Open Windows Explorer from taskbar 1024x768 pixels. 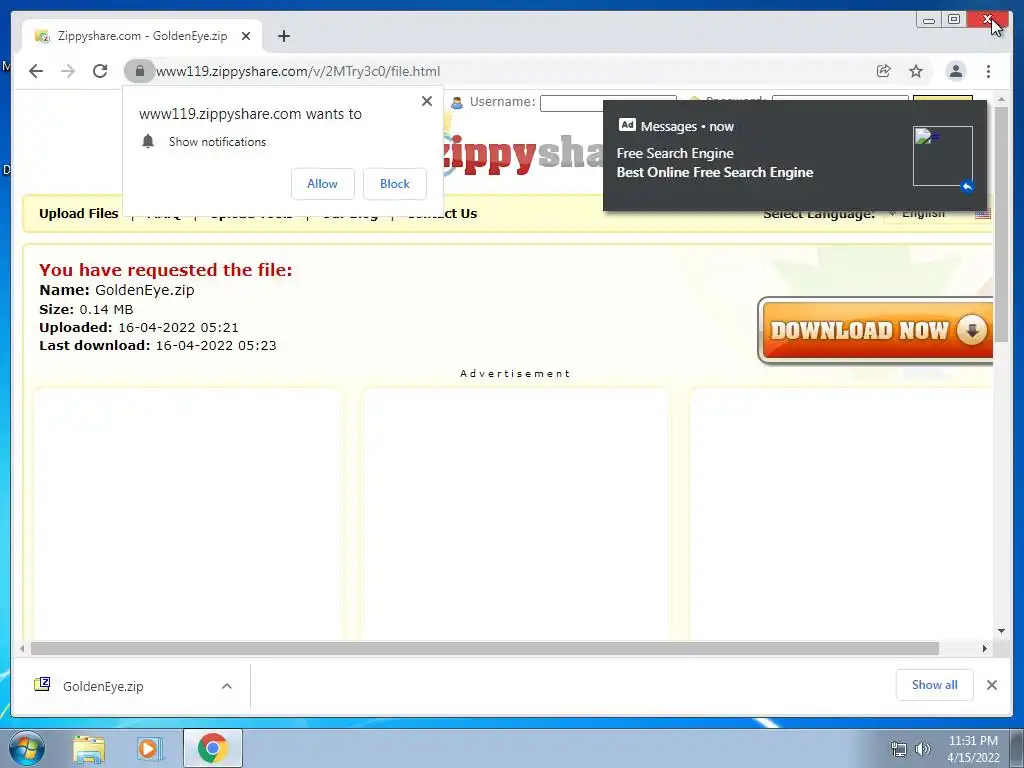[x=88, y=749]
